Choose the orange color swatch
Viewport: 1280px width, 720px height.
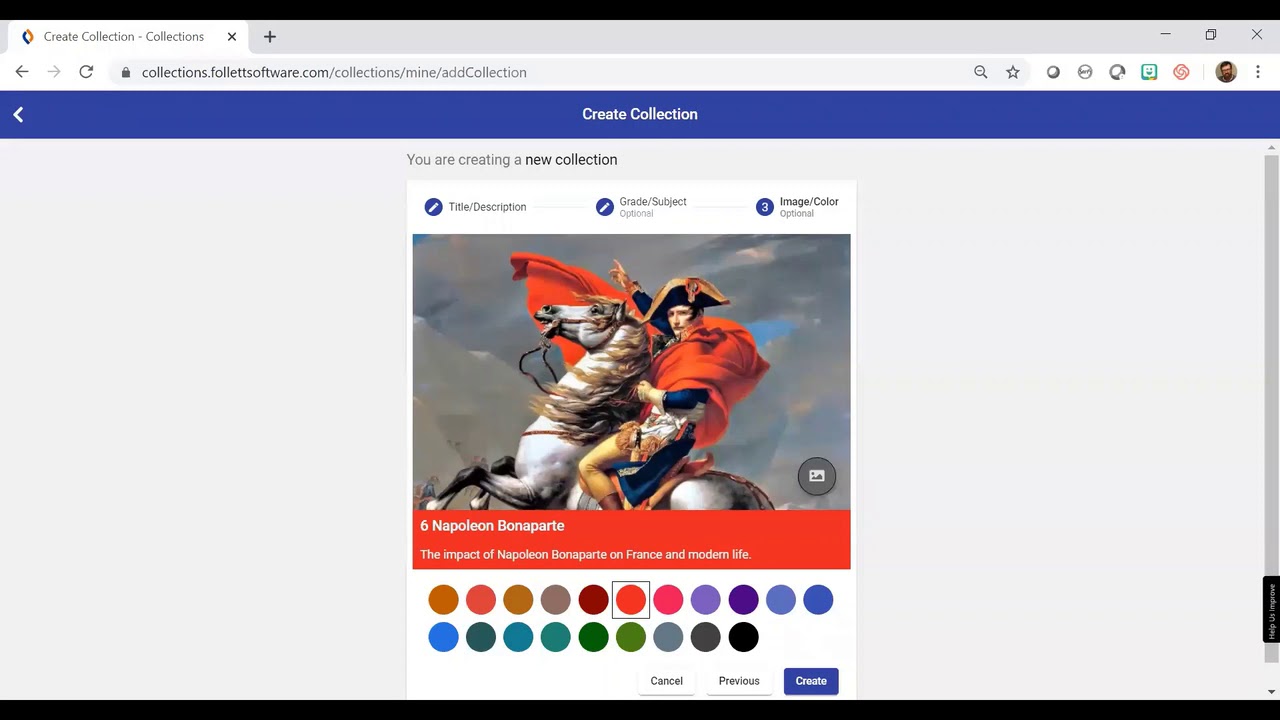(x=443, y=600)
